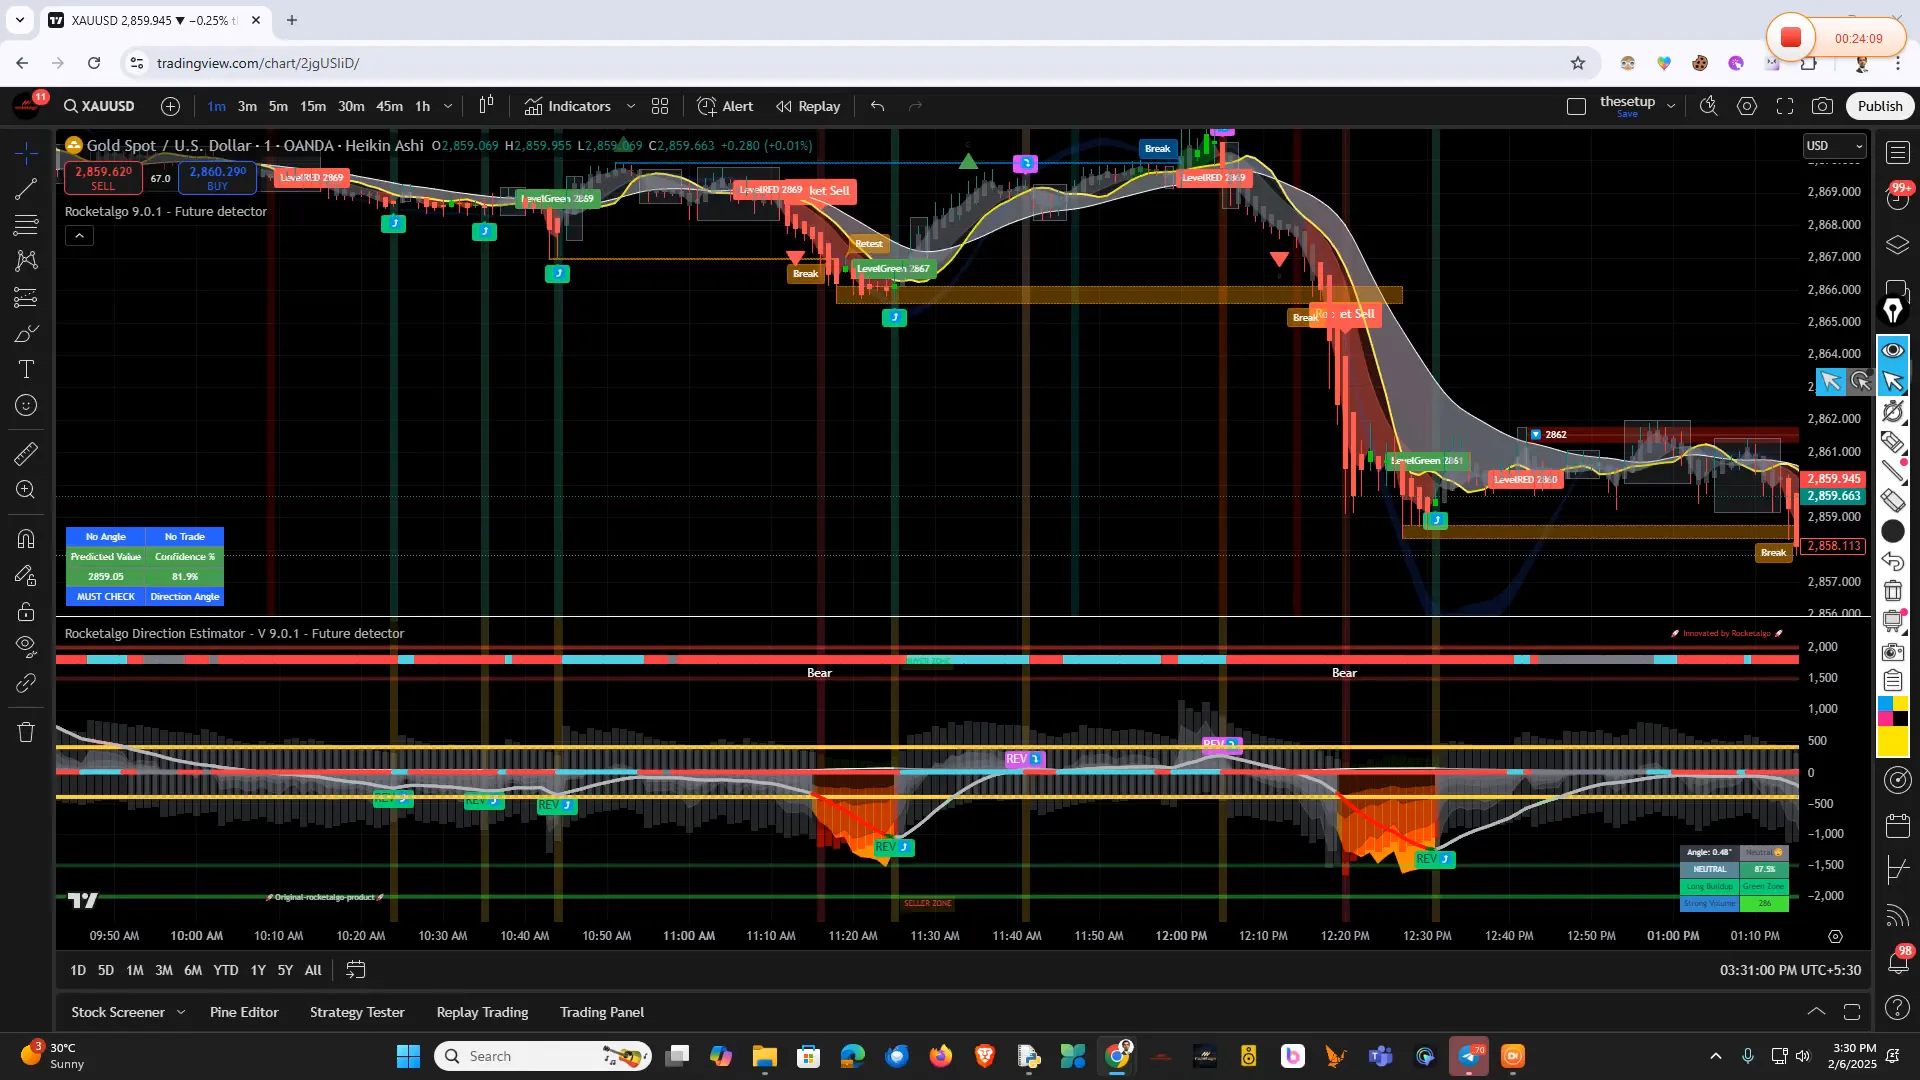The image size is (1920, 1080).
Task: Collapse the indicator legend chevron
Action: pyautogui.click(x=79, y=236)
